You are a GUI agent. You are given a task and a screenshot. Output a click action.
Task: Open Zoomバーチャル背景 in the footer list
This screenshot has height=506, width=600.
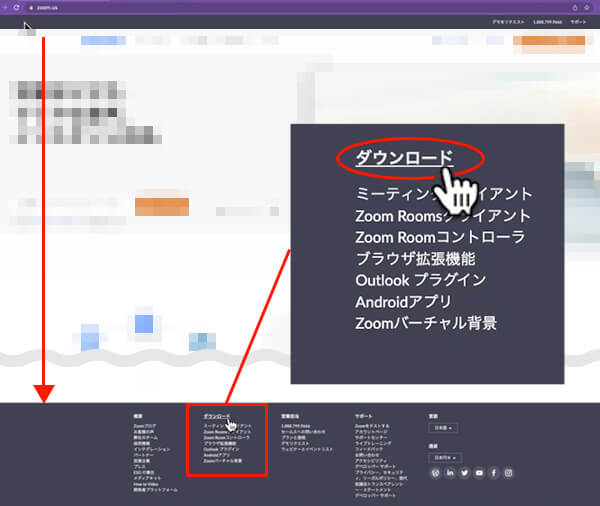[223, 461]
